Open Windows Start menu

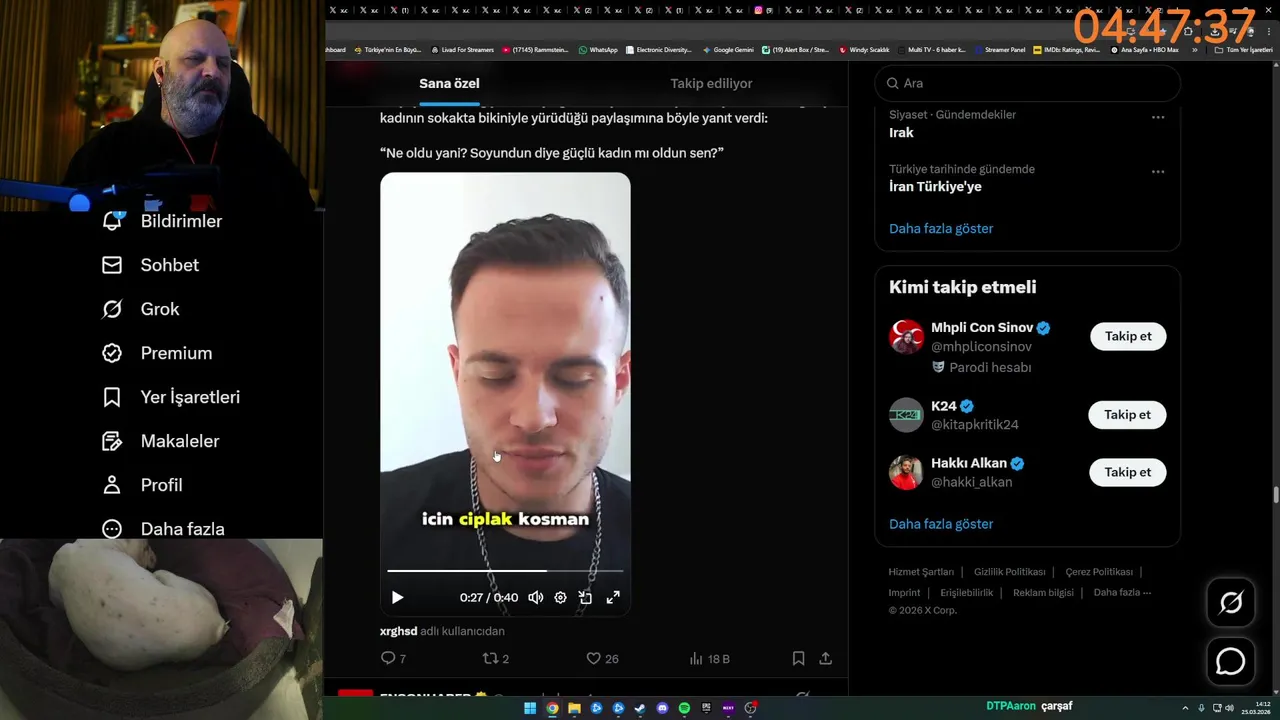(x=530, y=708)
